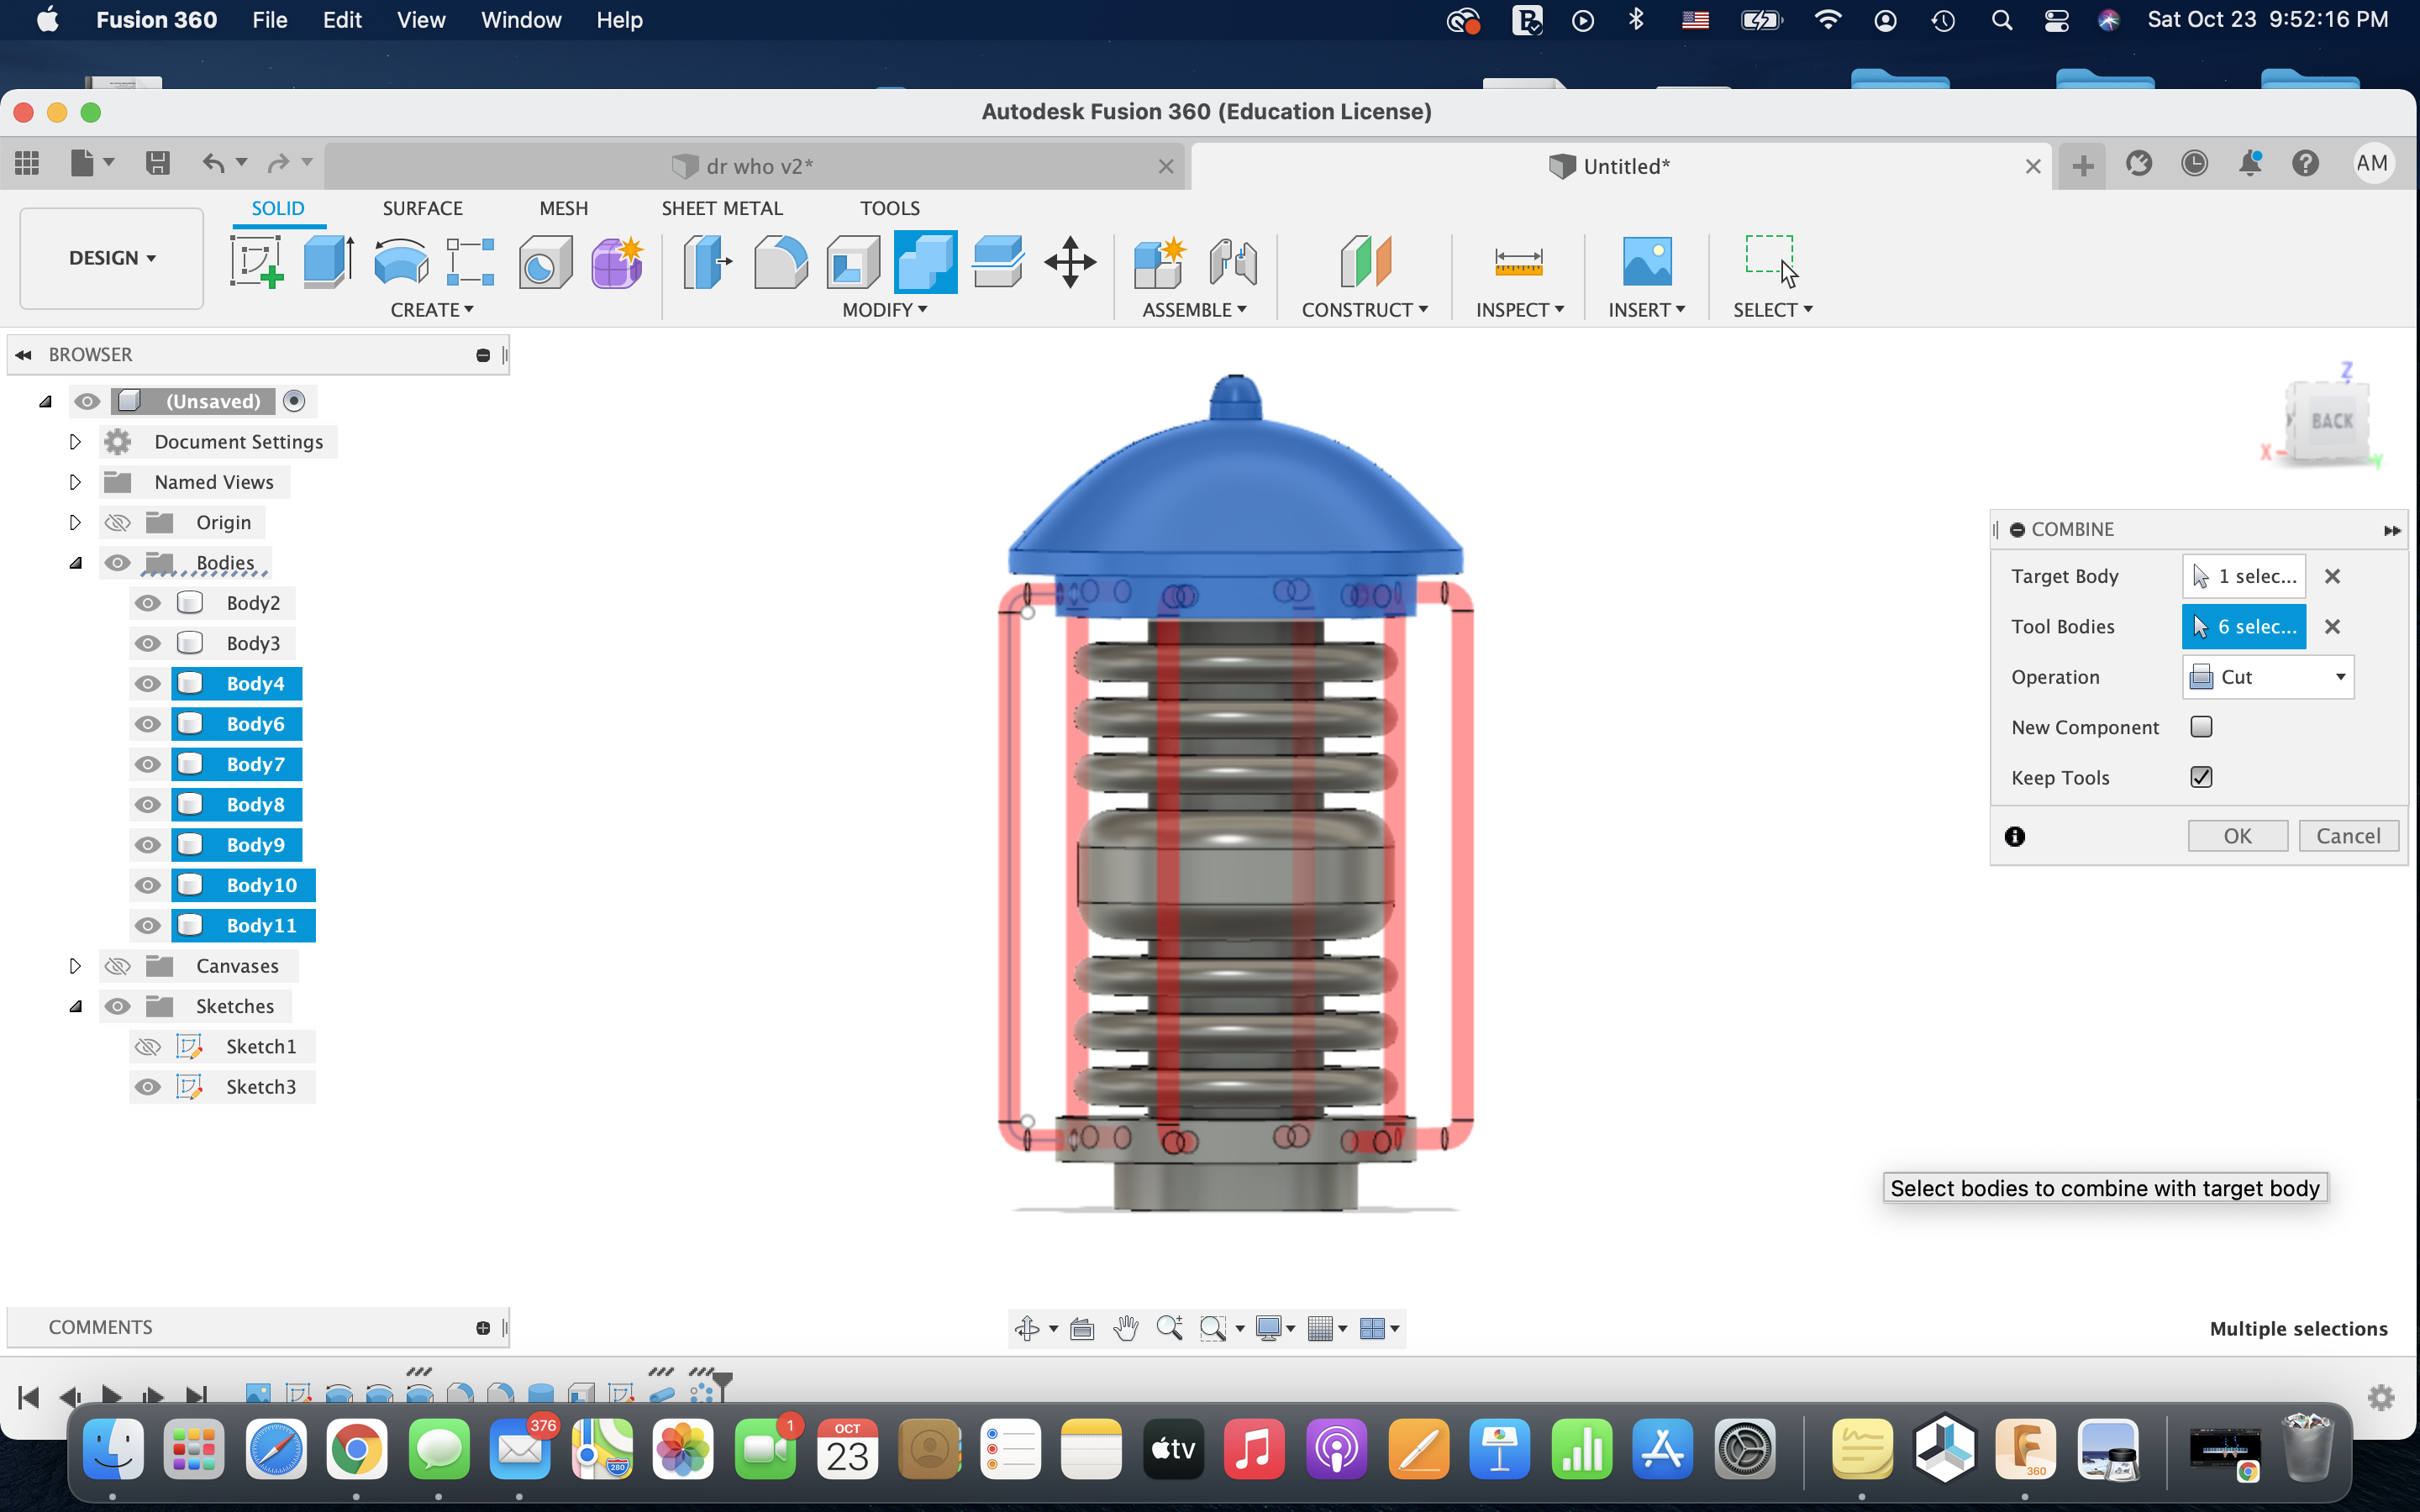2420x1512 pixels.
Task: Toggle New Component checkbox in Combine
Action: 2201,727
